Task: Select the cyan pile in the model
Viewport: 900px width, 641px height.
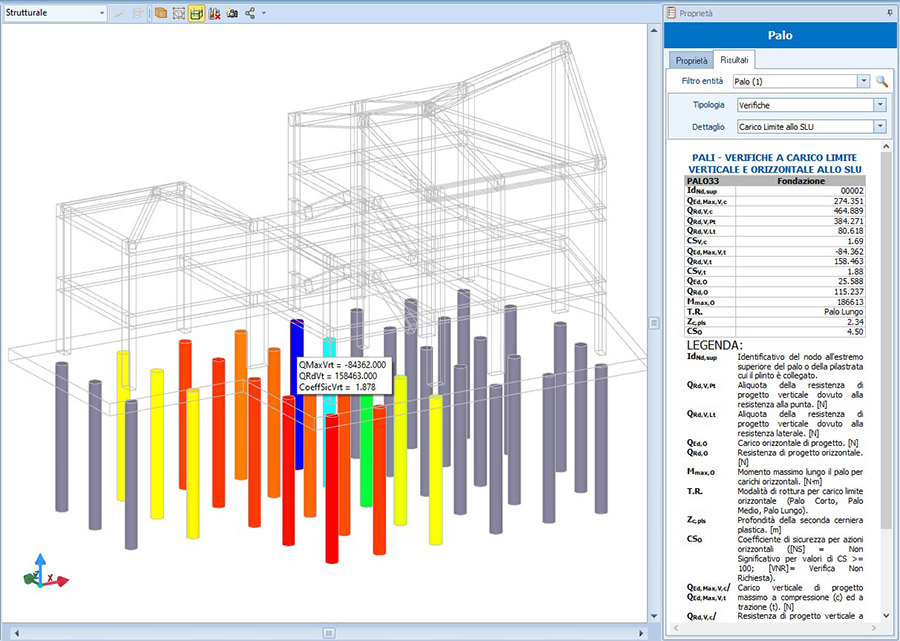Action: (x=329, y=350)
